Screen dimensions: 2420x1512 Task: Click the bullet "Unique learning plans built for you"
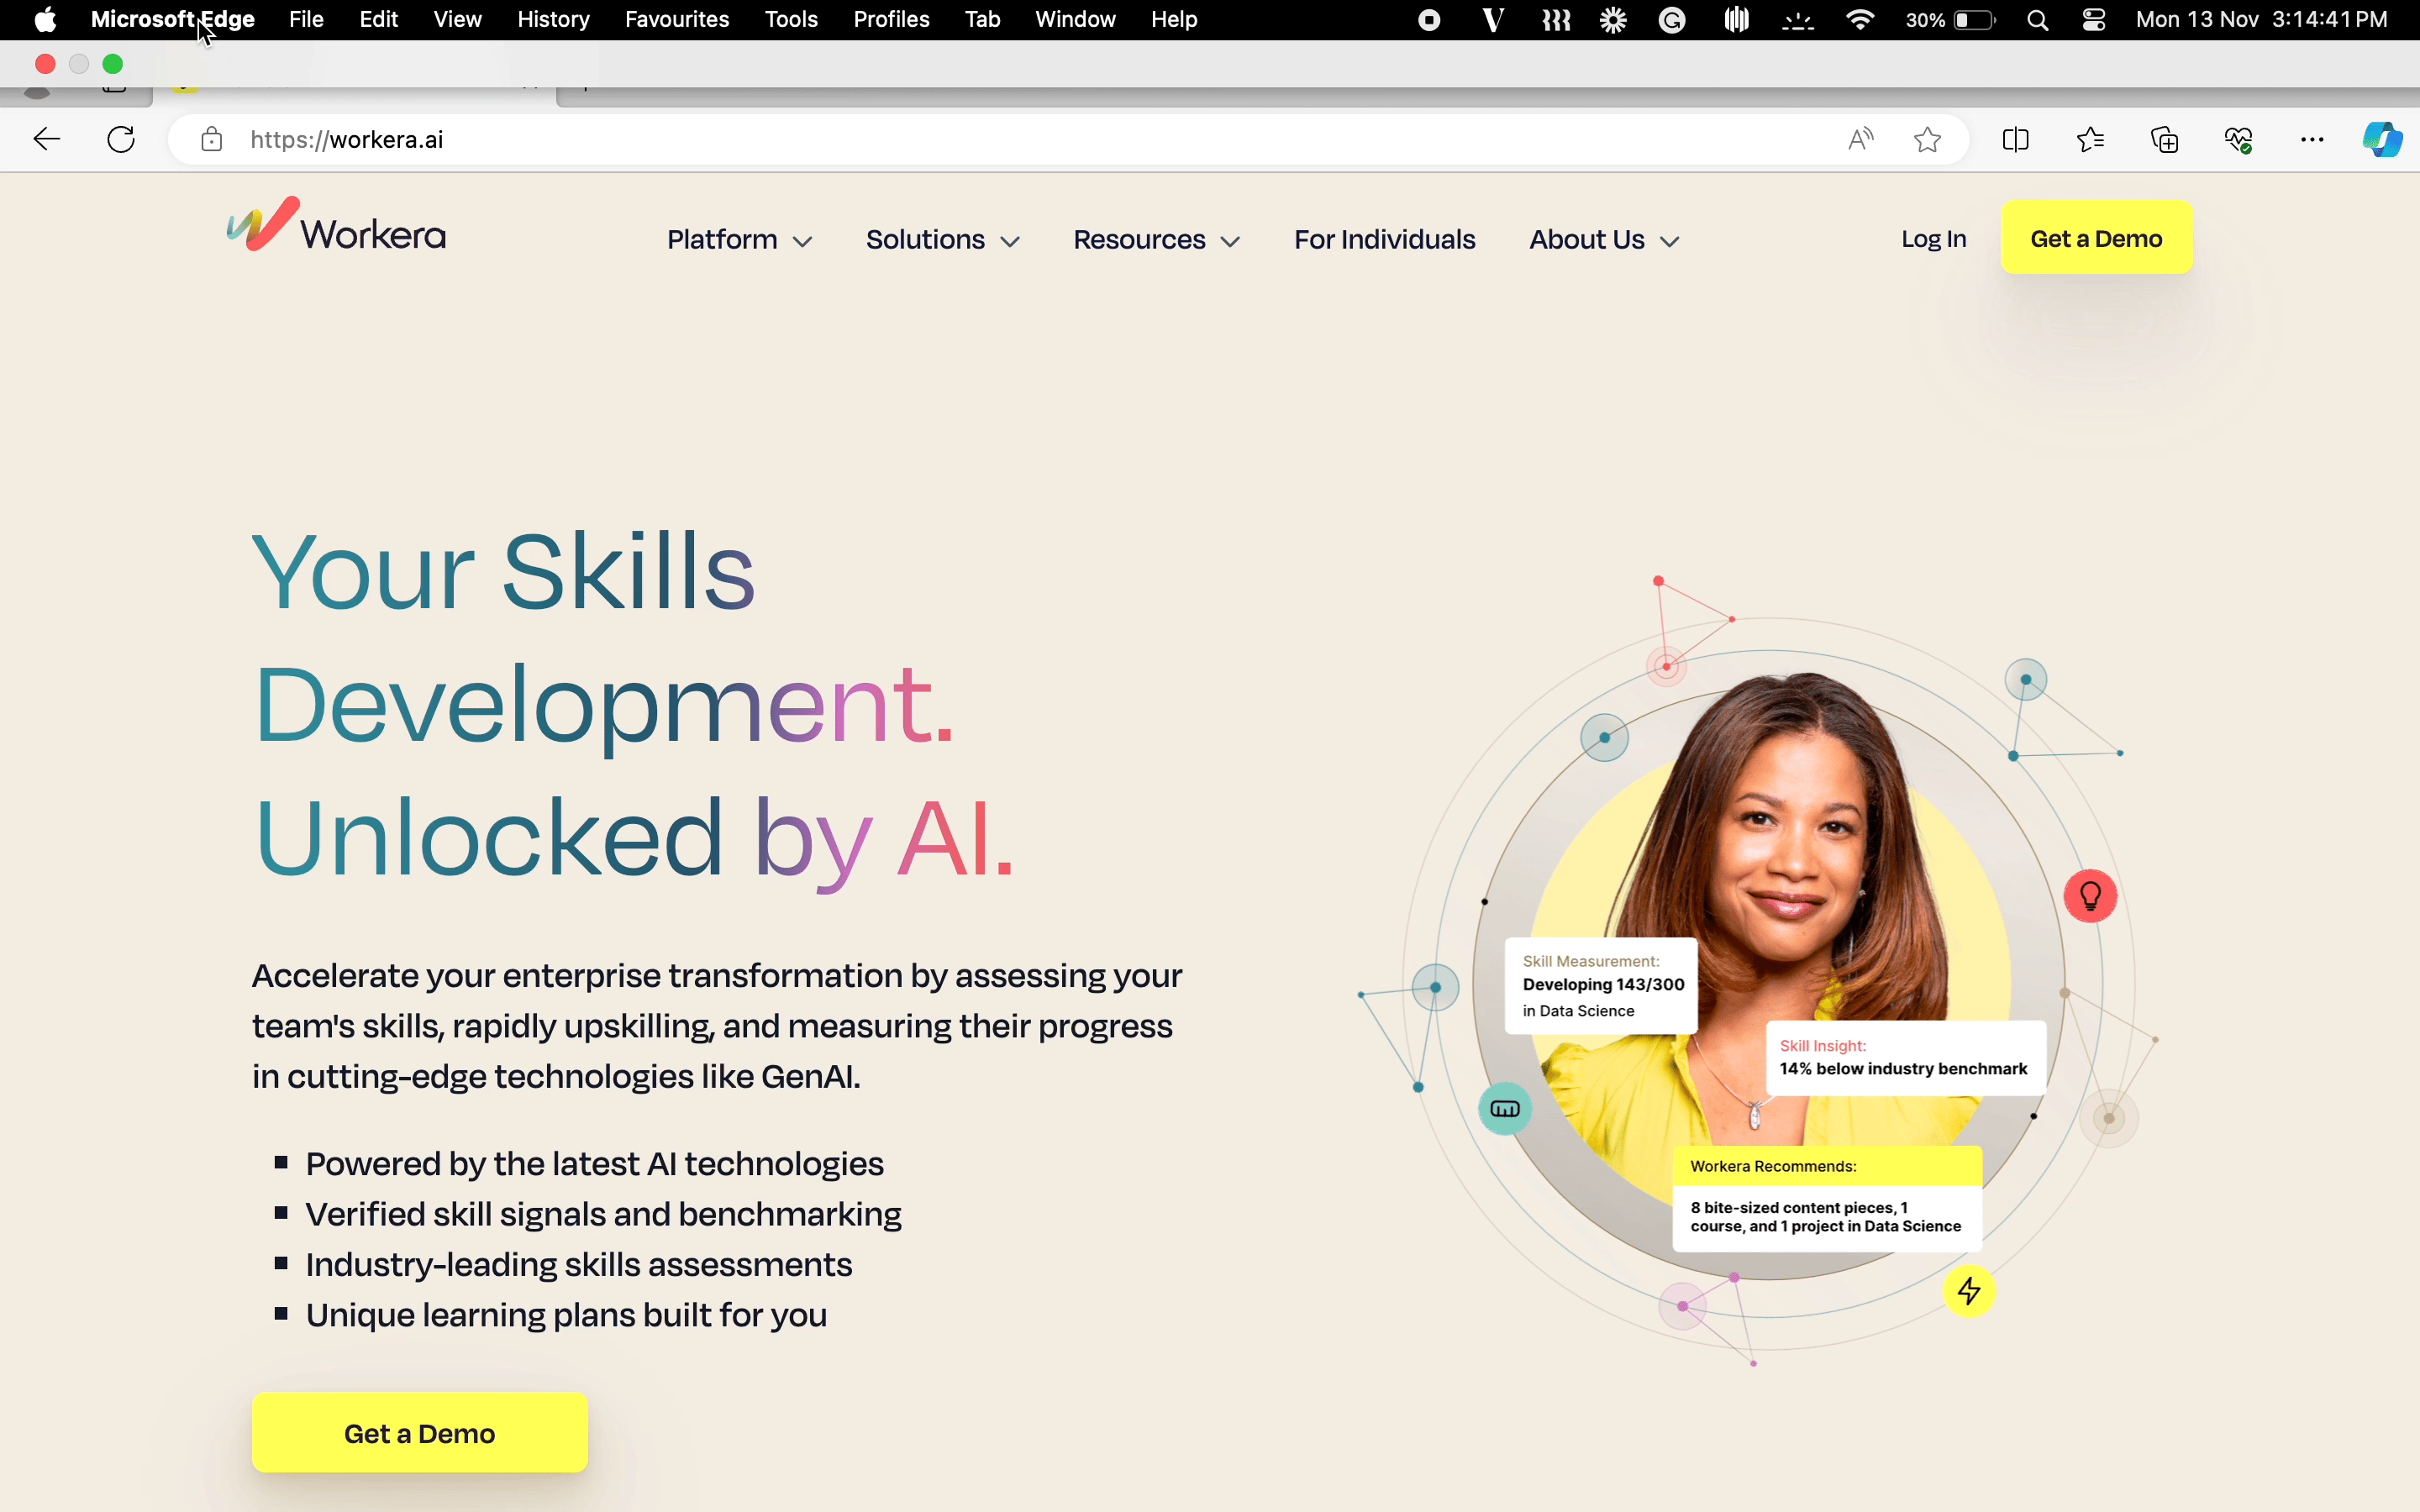[566, 1315]
